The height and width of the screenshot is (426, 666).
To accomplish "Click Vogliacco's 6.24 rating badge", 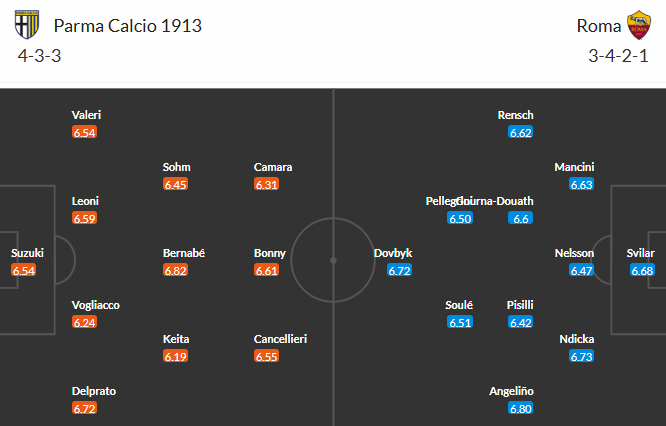I will 85,323.
